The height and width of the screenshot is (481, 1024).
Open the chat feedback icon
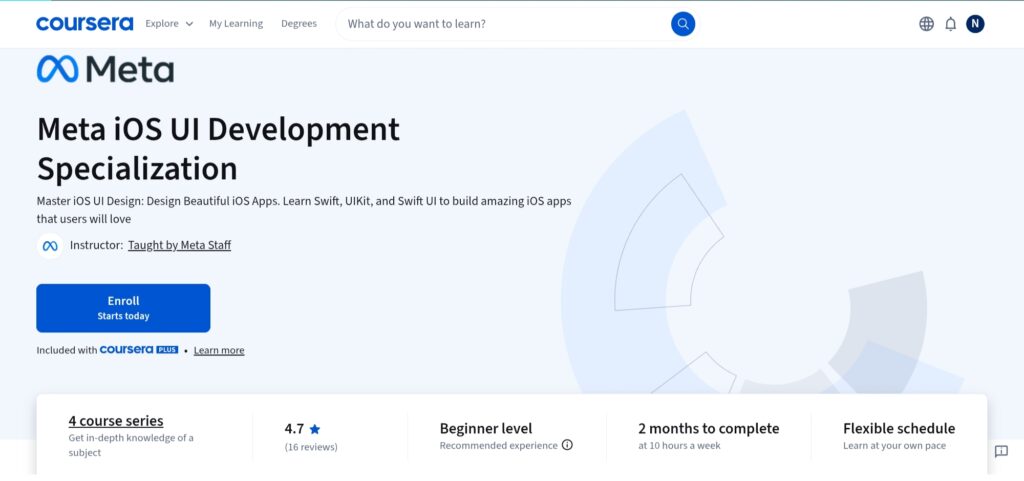[x=1000, y=451]
